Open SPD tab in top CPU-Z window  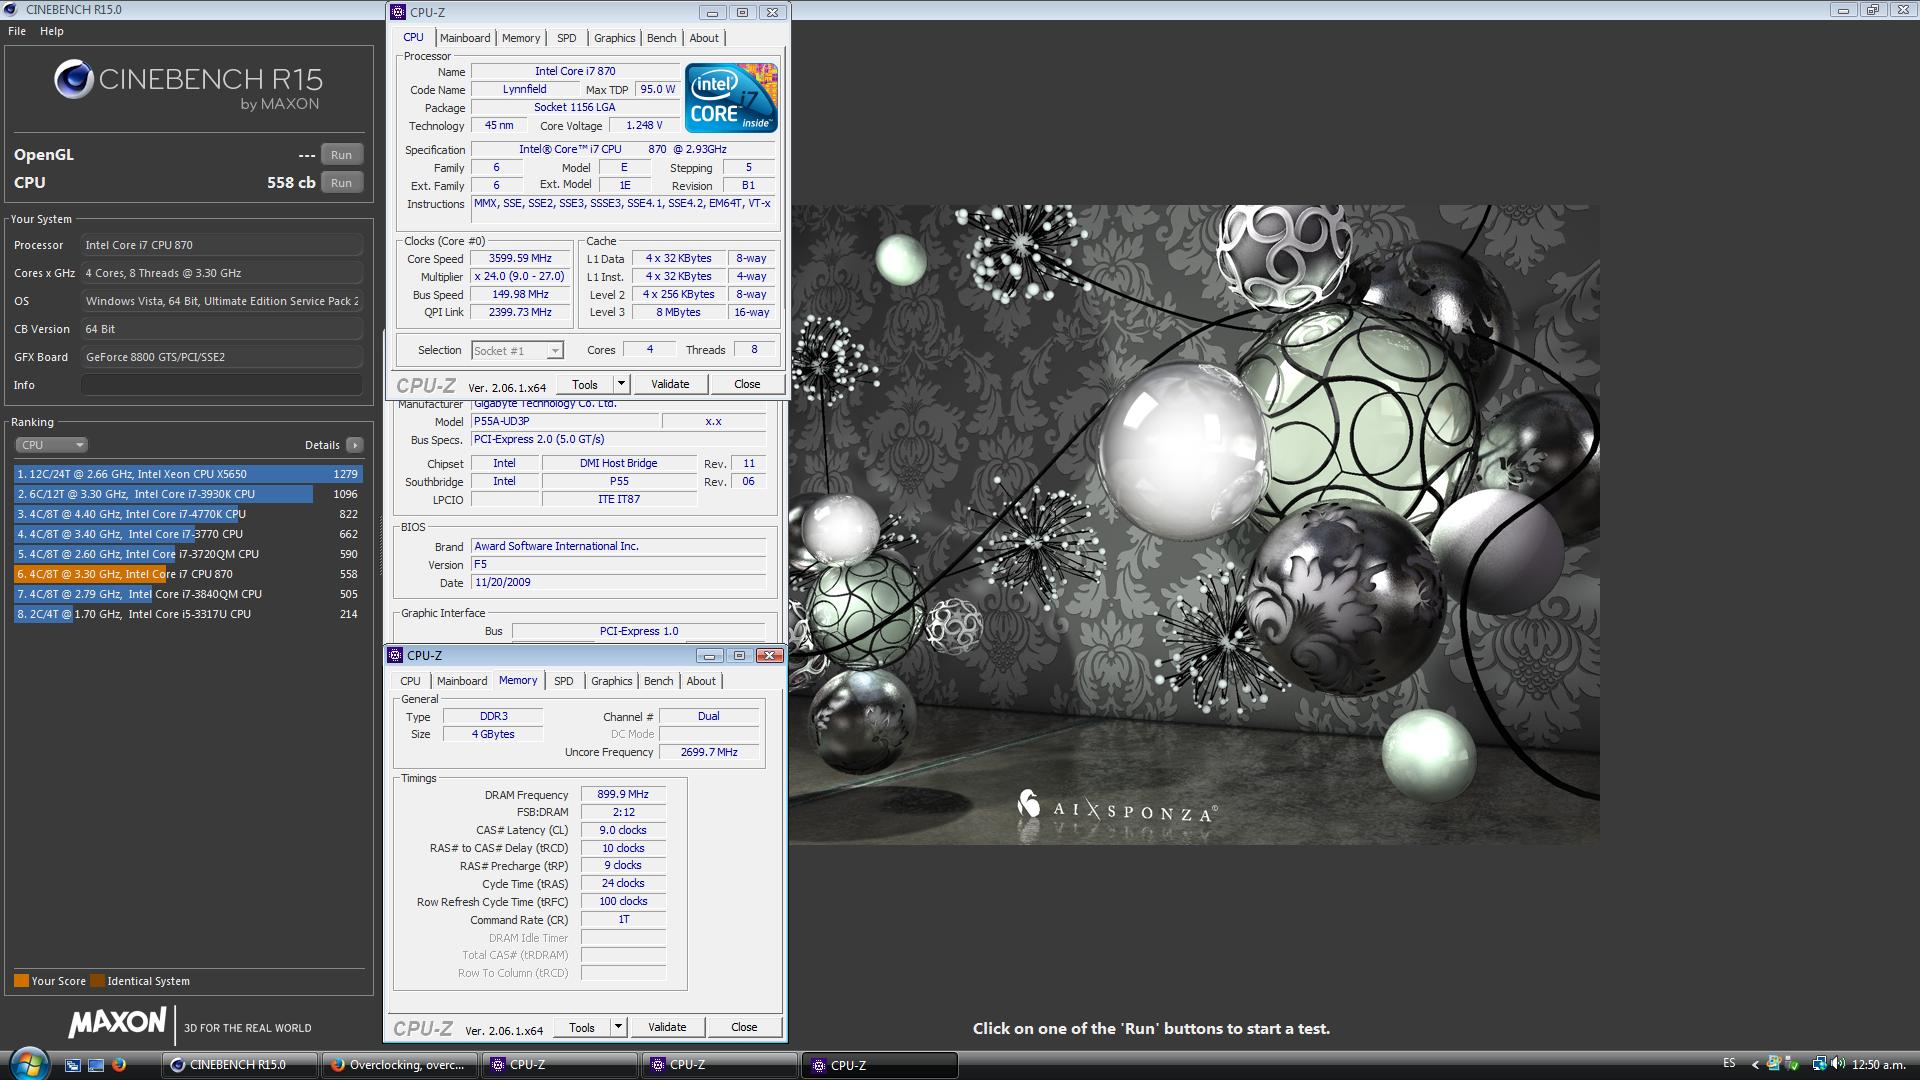567,38
